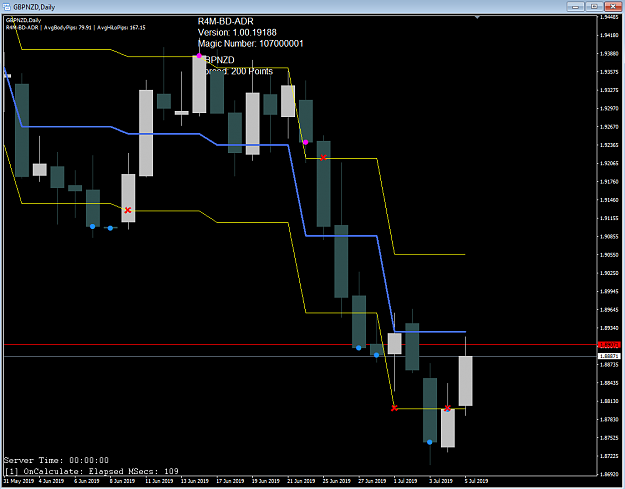Click the 'OnCalculate: Elapsed MSecs: 109' text
This screenshot has width=625, height=489.
(x=101, y=471)
